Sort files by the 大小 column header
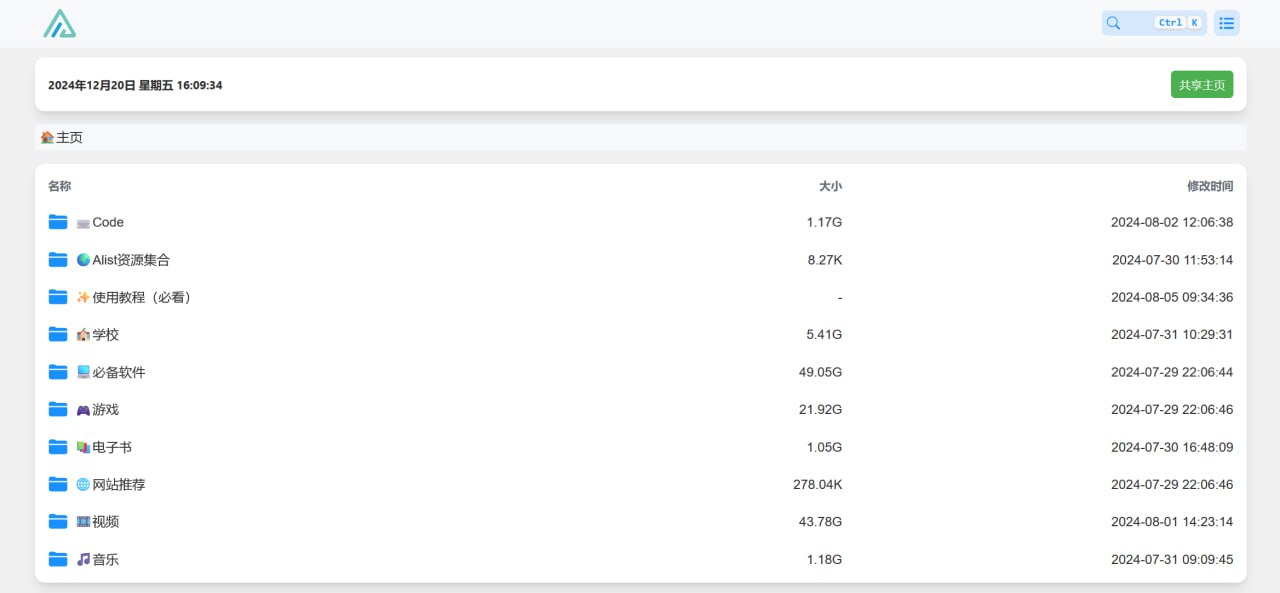1280x593 pixels. 830,186
